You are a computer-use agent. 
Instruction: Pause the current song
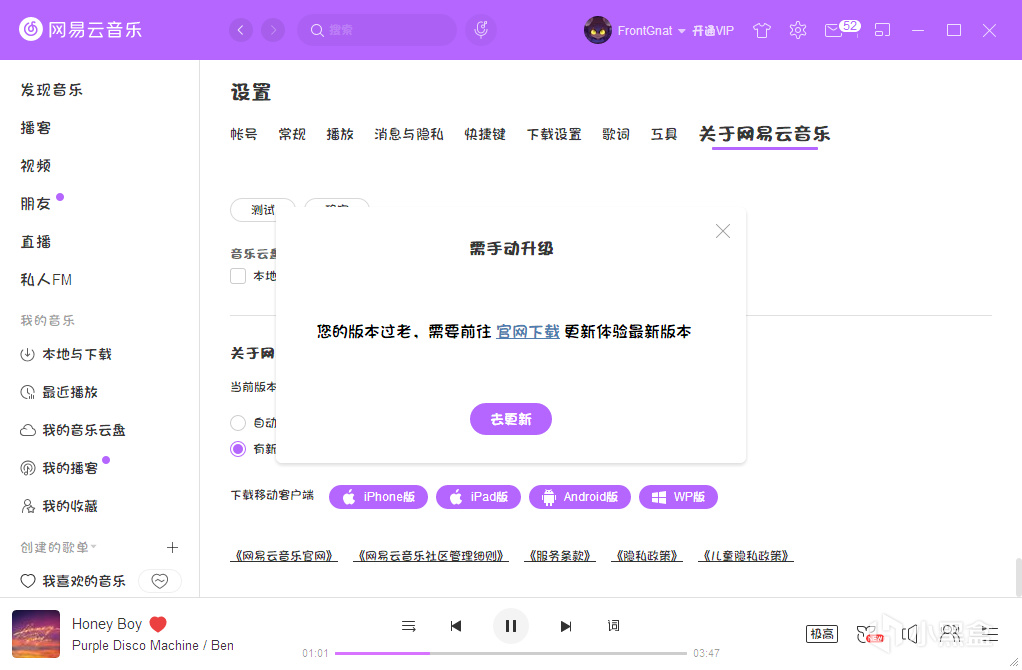(x=511, y=626)
